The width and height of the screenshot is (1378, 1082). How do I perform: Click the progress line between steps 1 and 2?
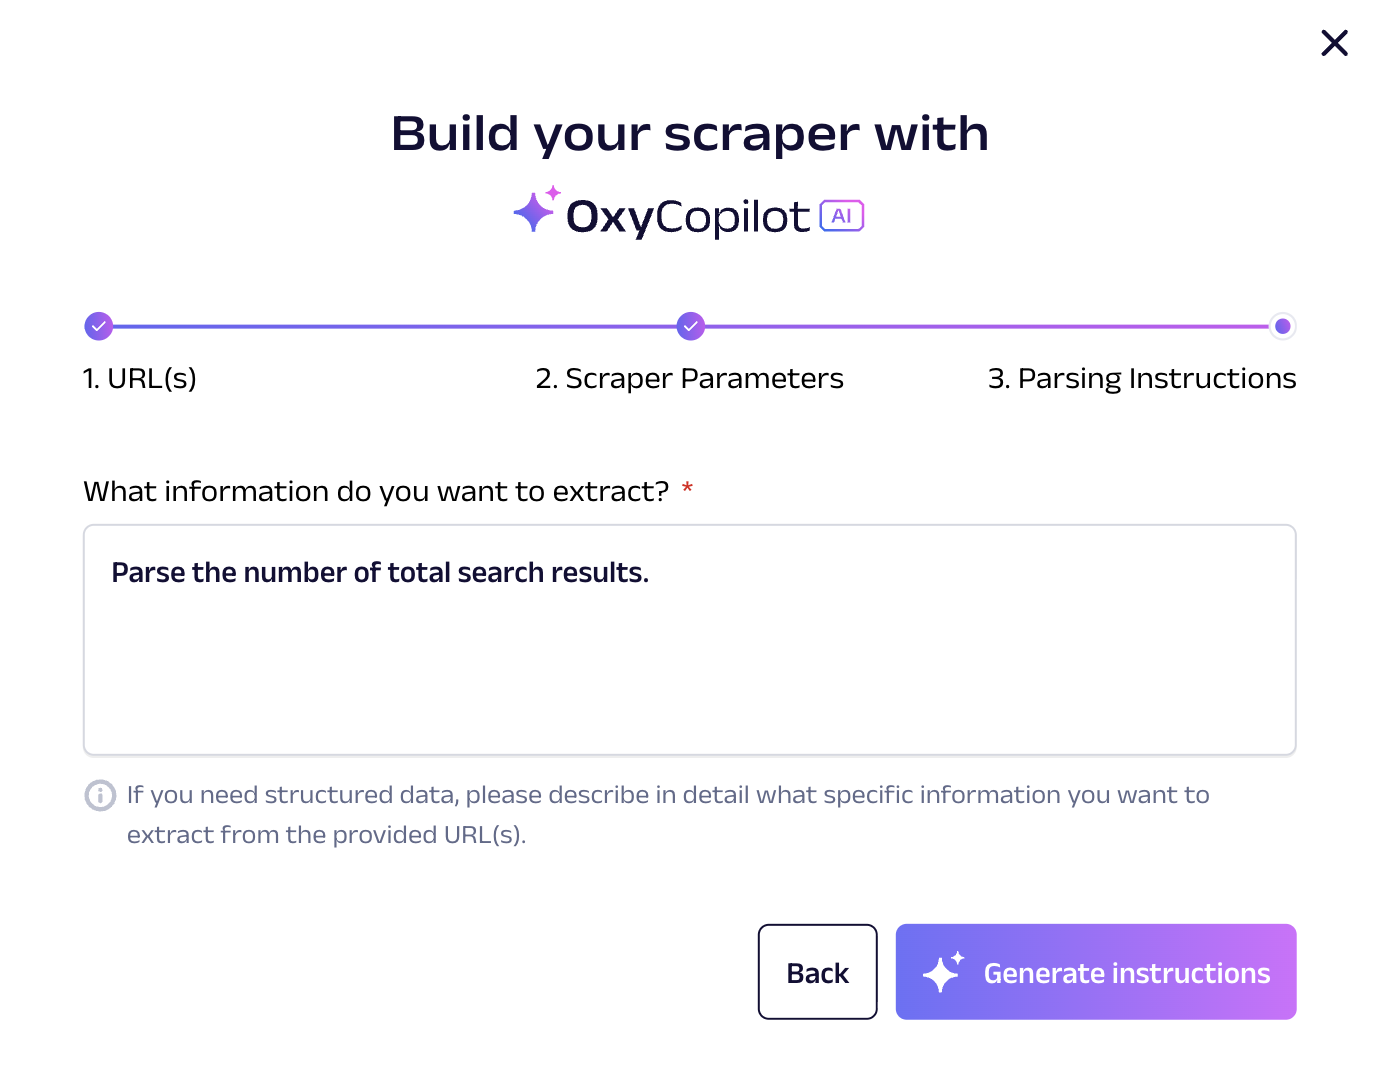394,326
